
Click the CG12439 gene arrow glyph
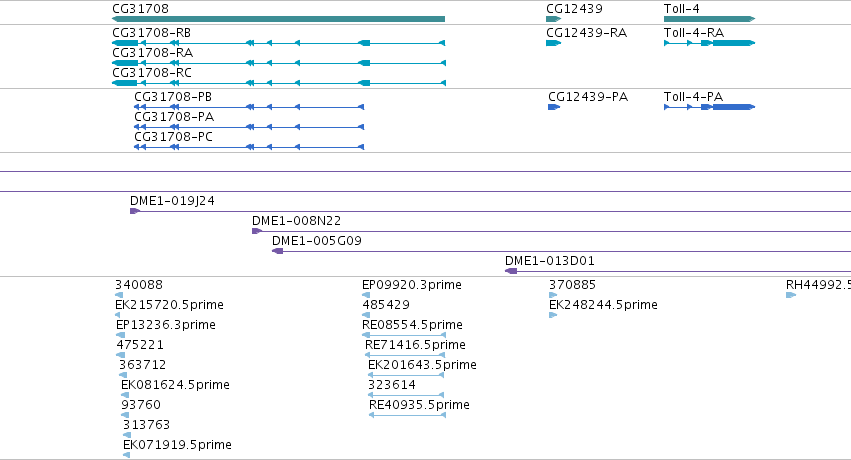(553, 19)
